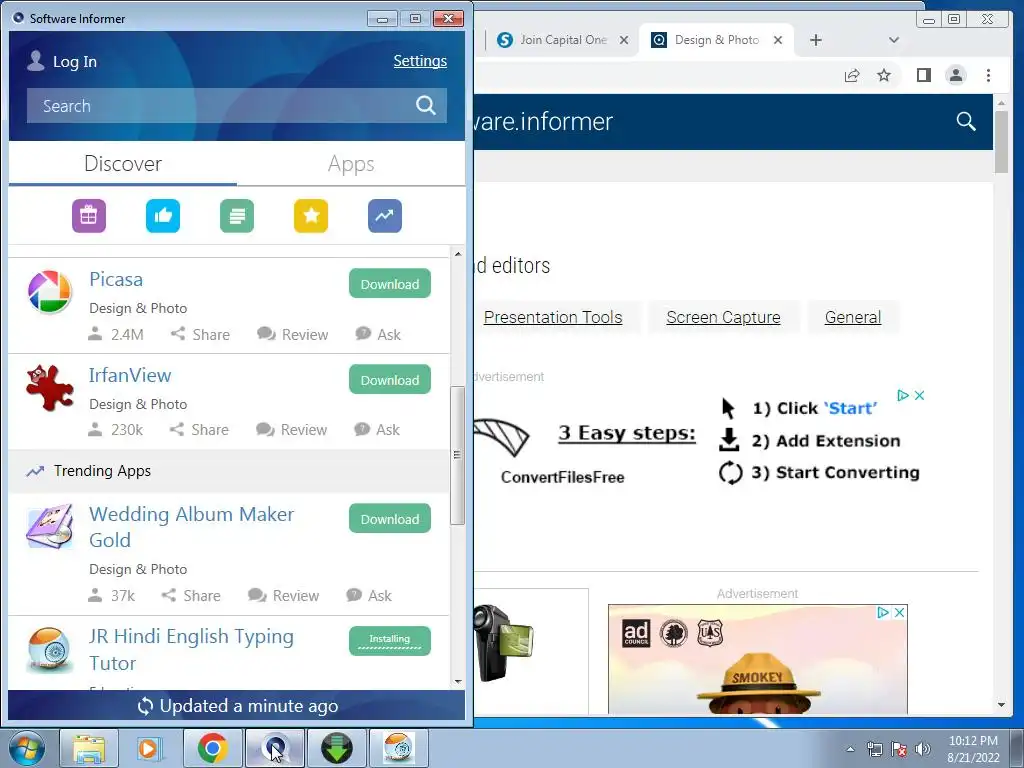Open the green news articles icon
Image resolution: width=1024 pixels, height=768 pixels.
point(237,216)
